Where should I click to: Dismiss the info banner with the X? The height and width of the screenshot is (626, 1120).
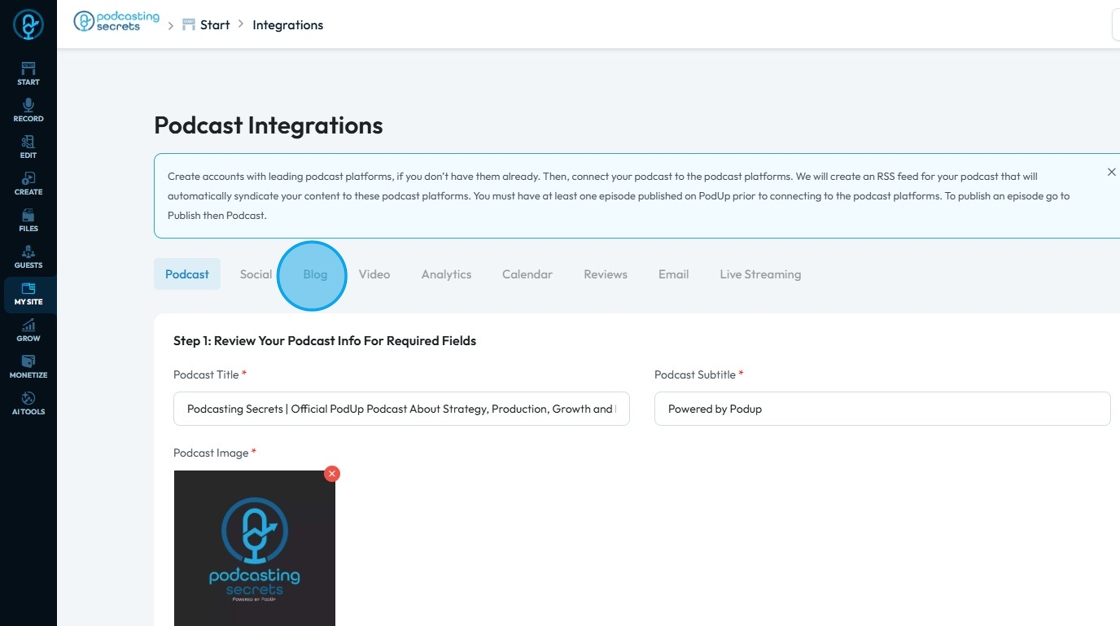point(1111,172)
